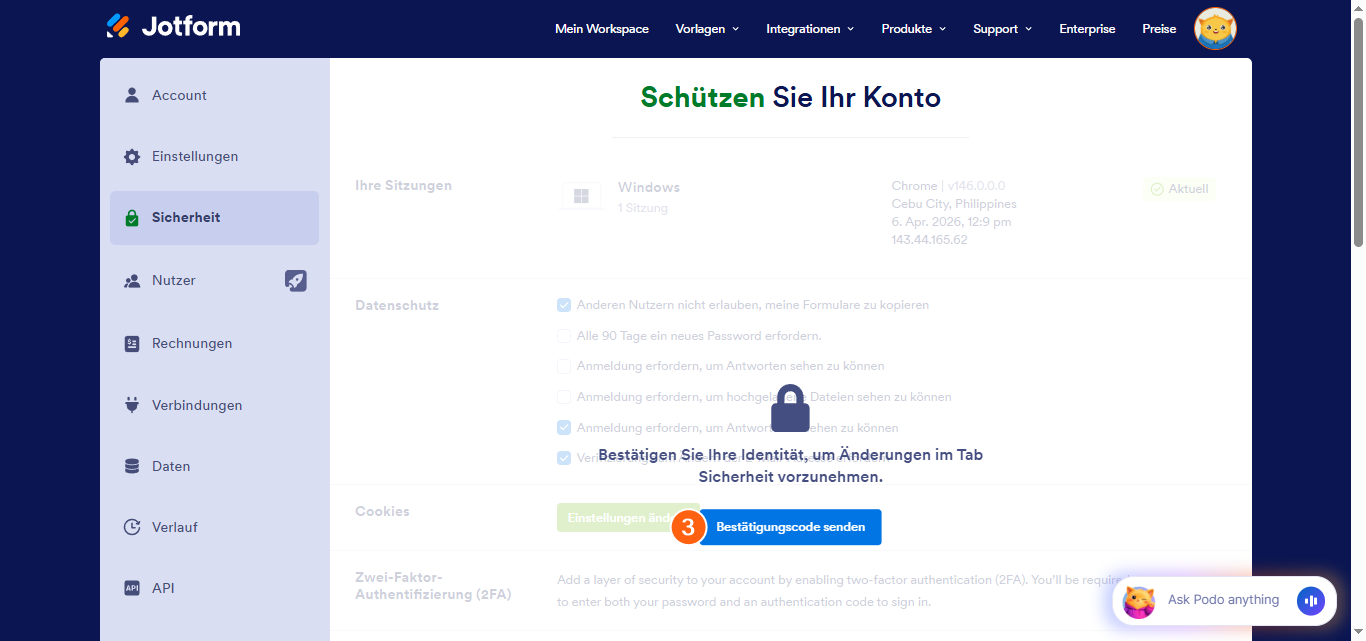The image size is (1366, 641).
Task: Select the Verbindungen crown icon
Action: pos(131,404)
